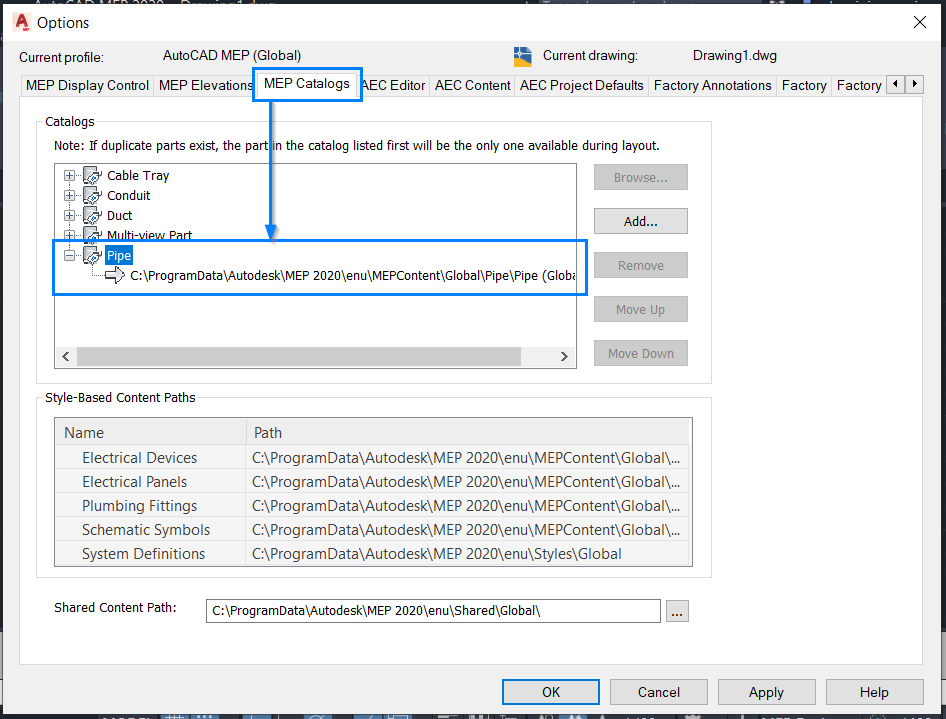Screen dimensions: 946x719
Task: Select the Conduit tree item
Action: 129,195
